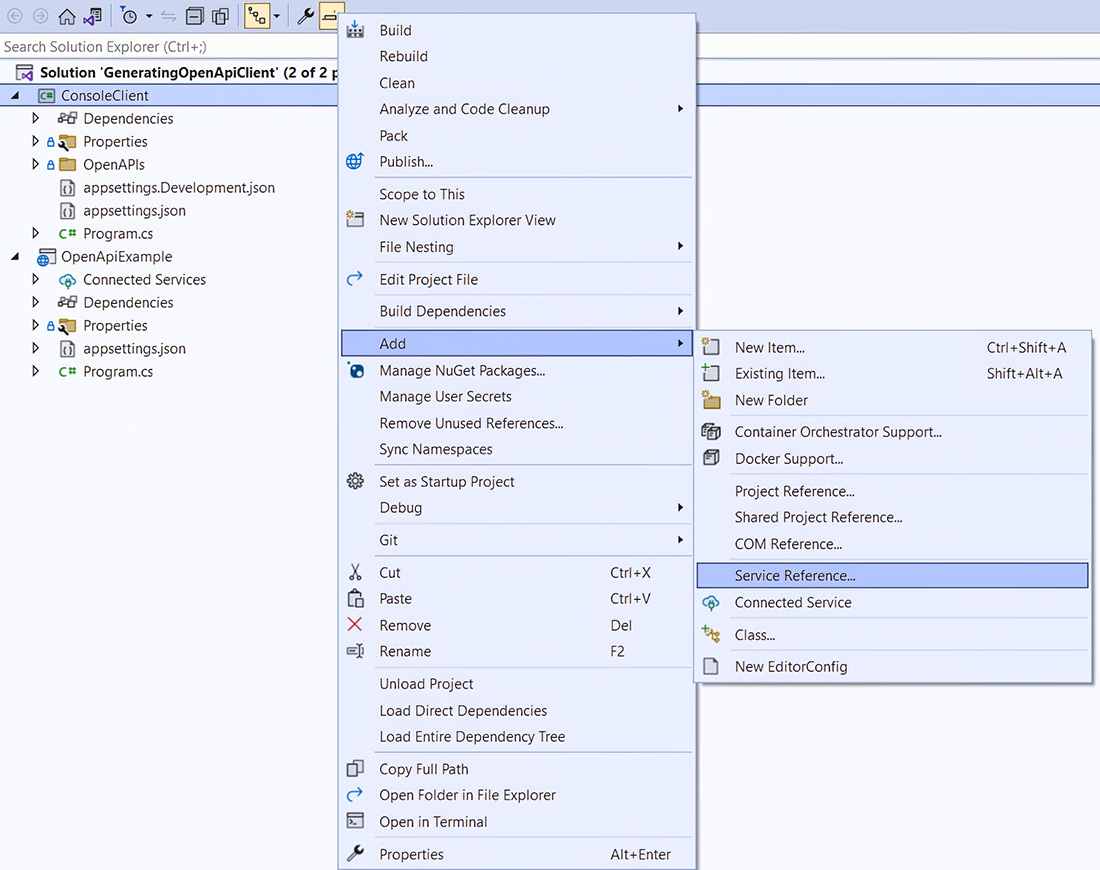
Task: Click the gear icon for Set as Startup Project
Action: click(x=356, y=481)
